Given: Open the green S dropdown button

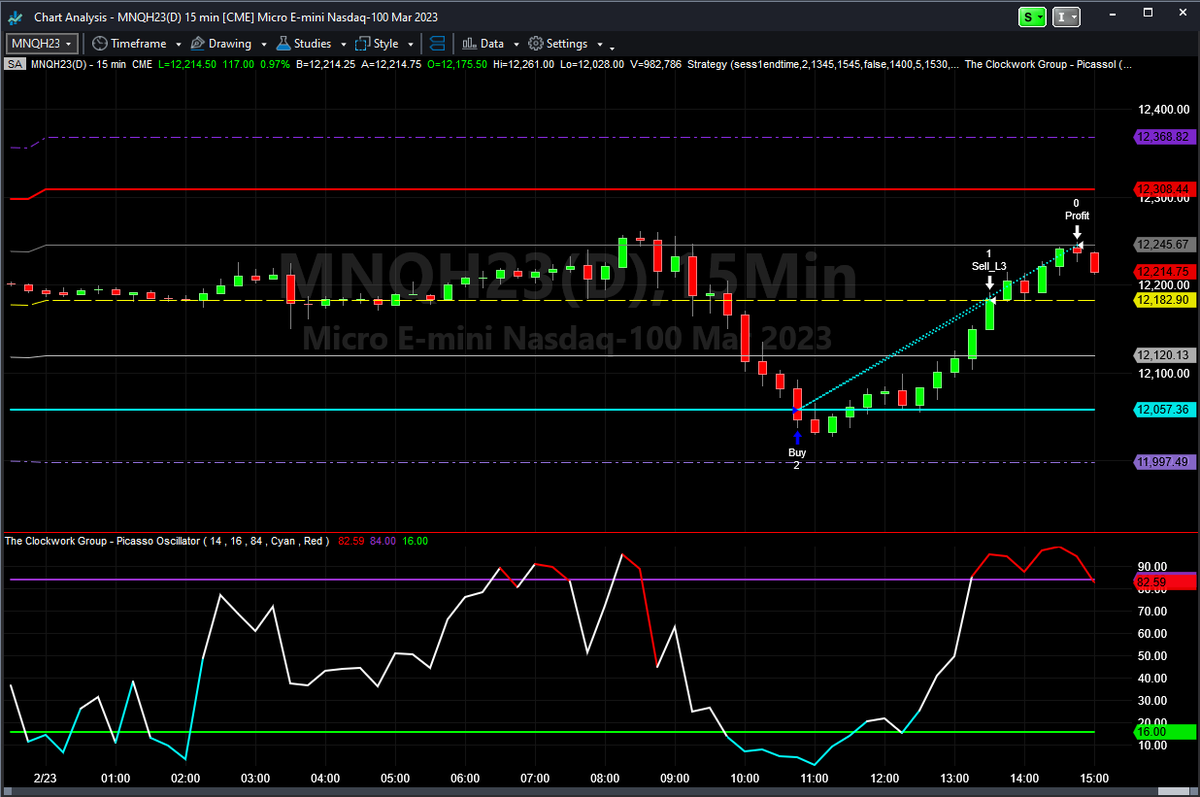Looking at the screenshot, I should point(1033,17).
